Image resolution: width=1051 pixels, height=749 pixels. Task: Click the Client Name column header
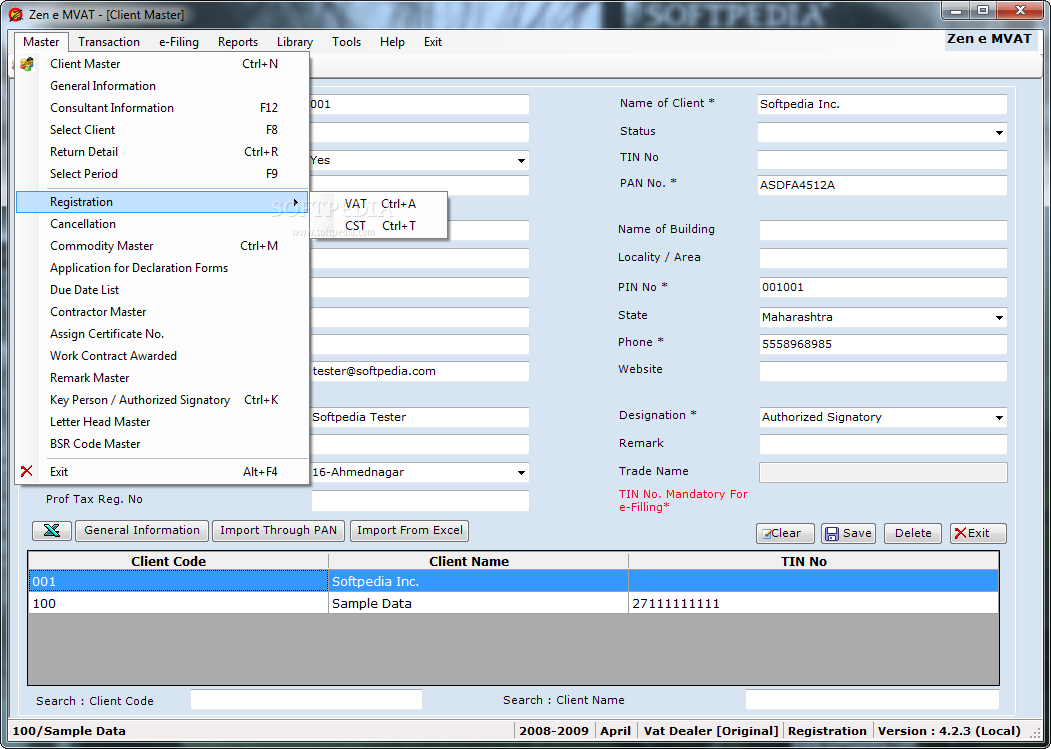click(478, 561)
